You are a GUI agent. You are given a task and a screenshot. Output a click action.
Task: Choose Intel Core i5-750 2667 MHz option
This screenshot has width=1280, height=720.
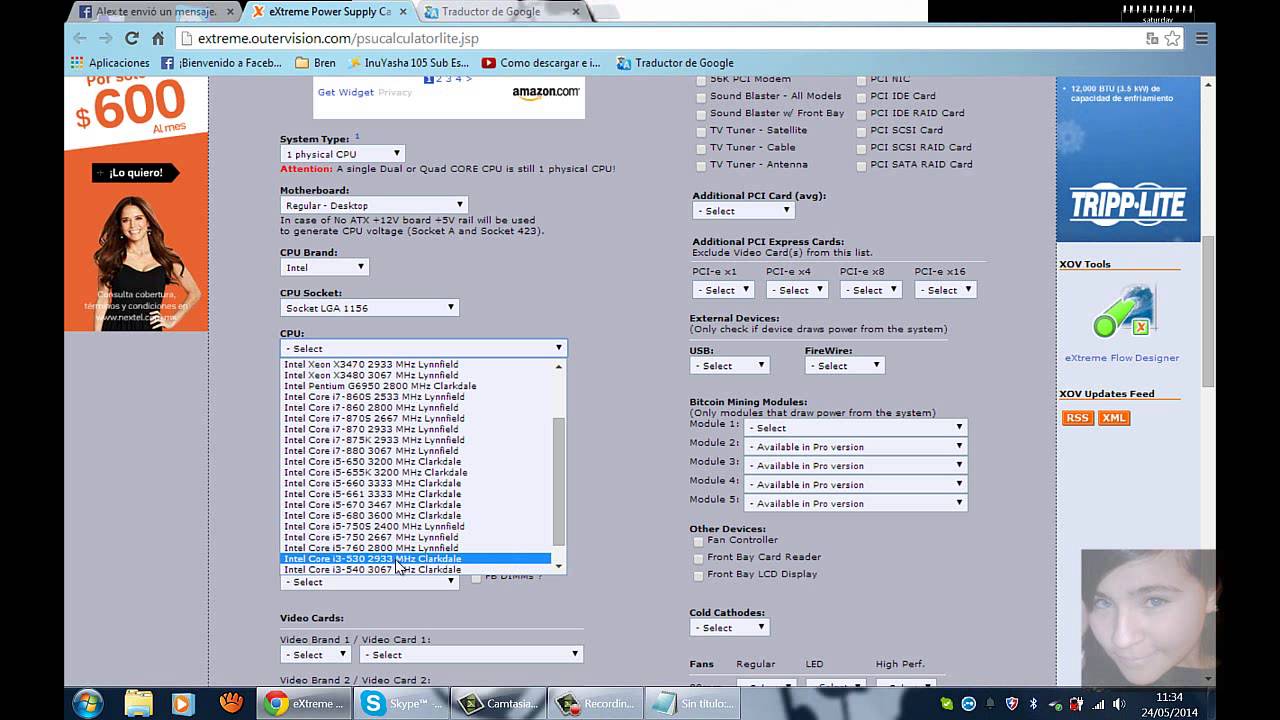click(415, 537)
